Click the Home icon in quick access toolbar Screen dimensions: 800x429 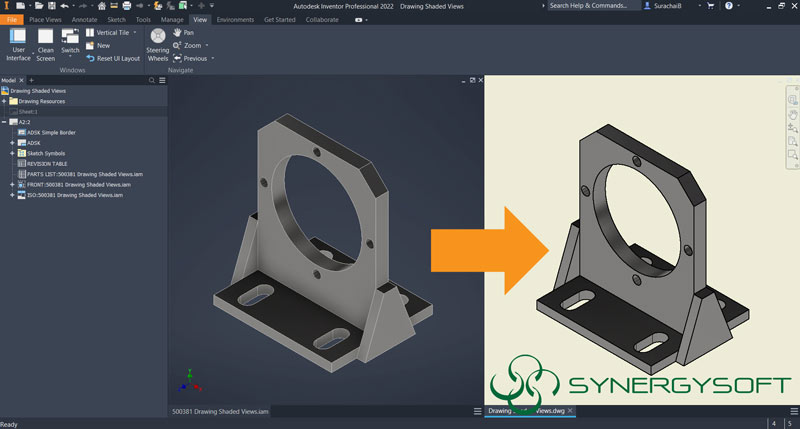coord(102,6)
